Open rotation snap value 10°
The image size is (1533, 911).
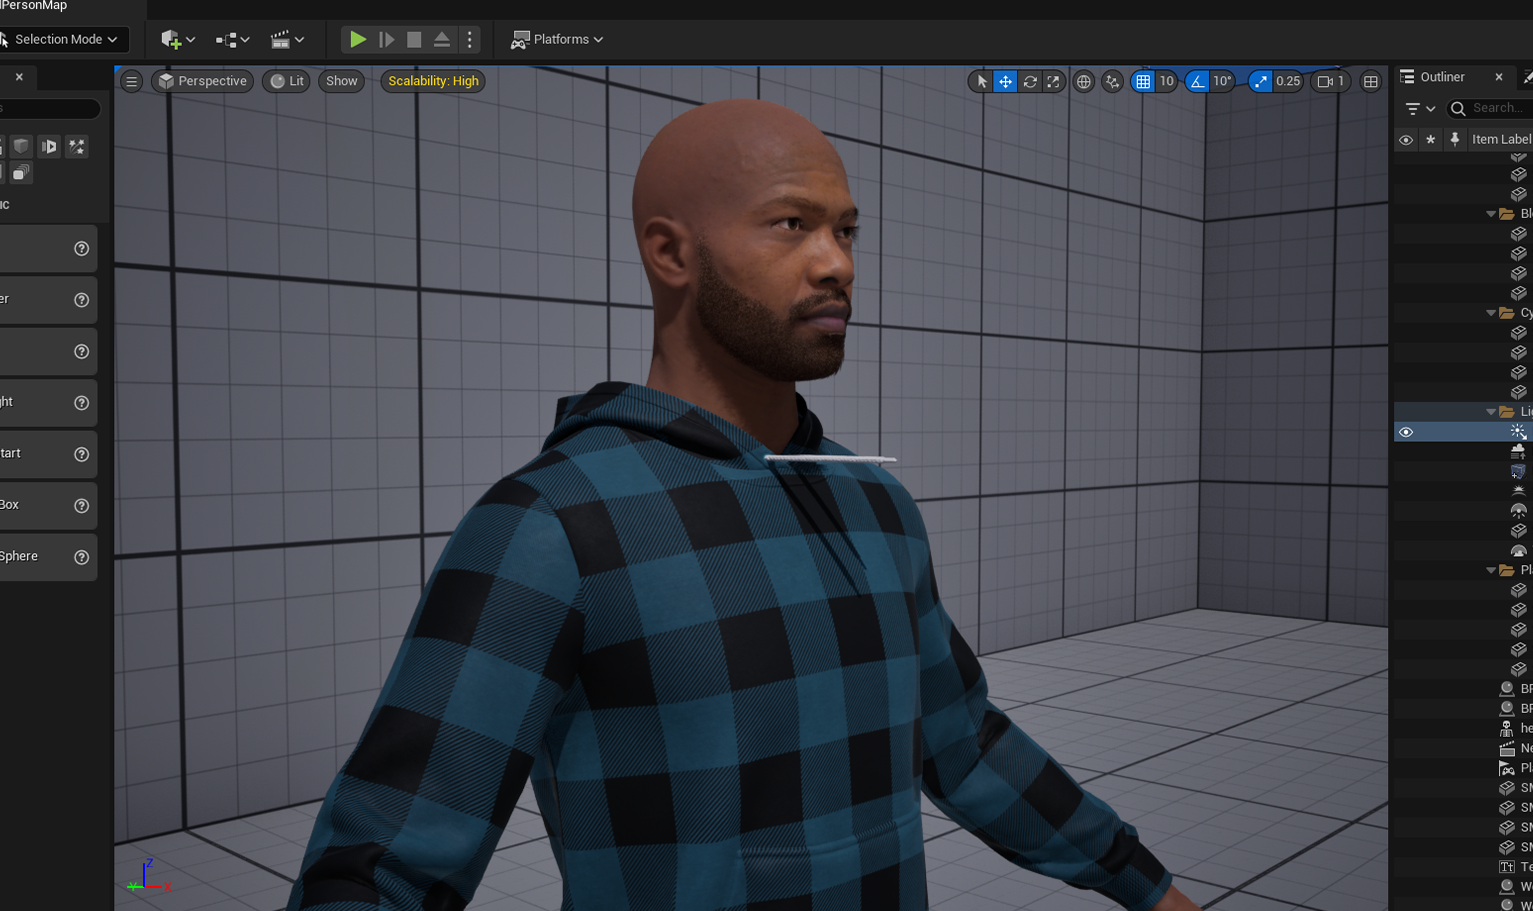[x=1222, y=81]
